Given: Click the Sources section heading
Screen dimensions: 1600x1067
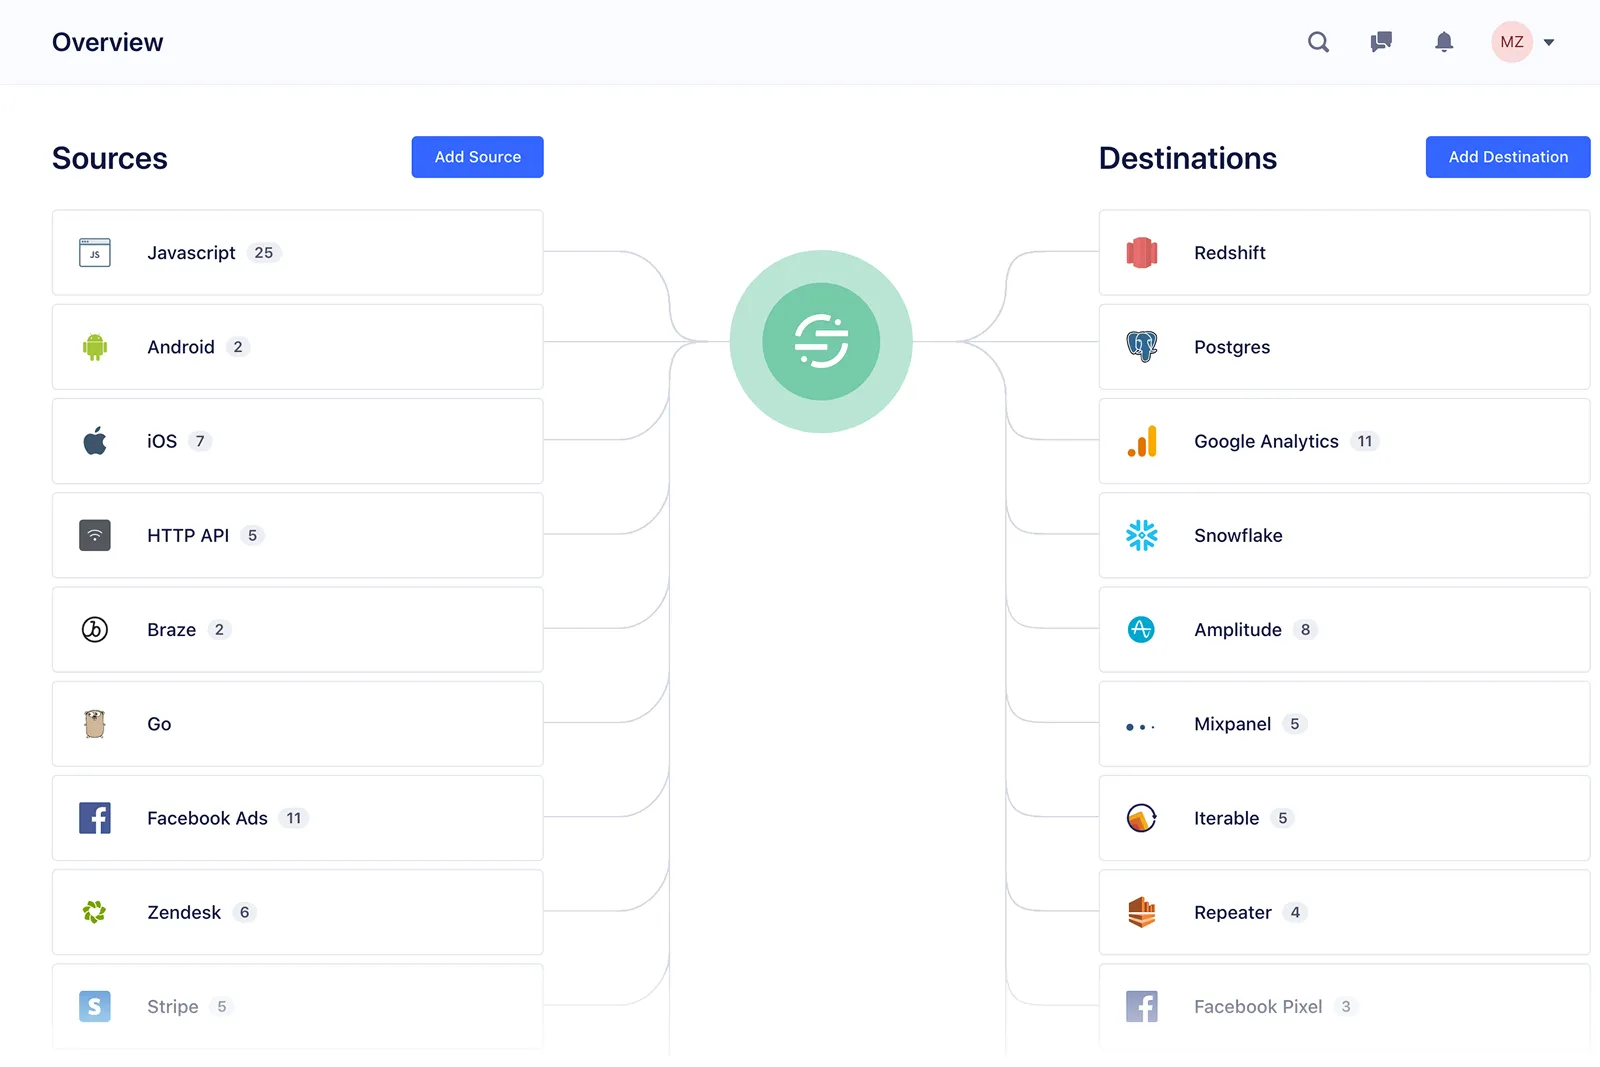Looking at the screenshot, I should (110, 158).
